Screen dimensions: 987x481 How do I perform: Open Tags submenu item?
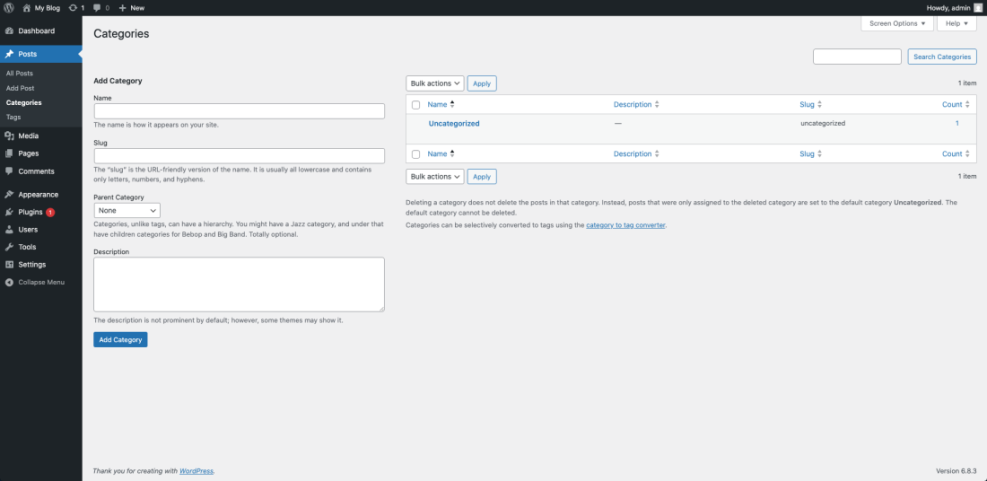click(x=13, y=117)
